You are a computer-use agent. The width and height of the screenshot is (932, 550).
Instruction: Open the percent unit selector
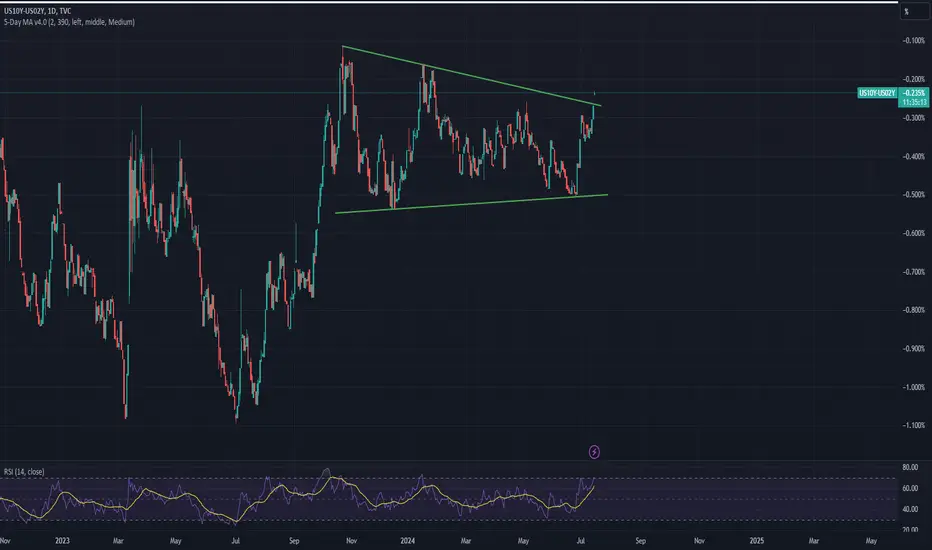pyautogui.click(x=907, y=11)
